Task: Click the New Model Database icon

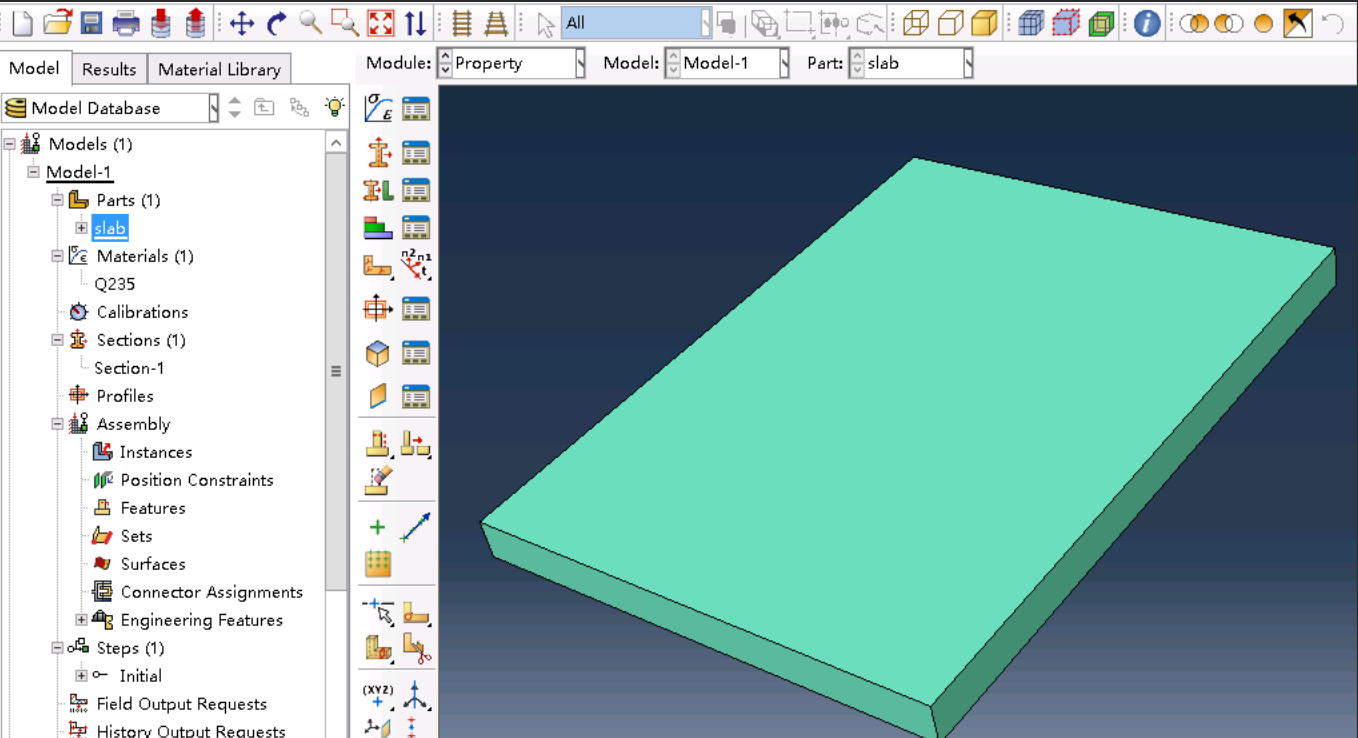Action: 22,22
